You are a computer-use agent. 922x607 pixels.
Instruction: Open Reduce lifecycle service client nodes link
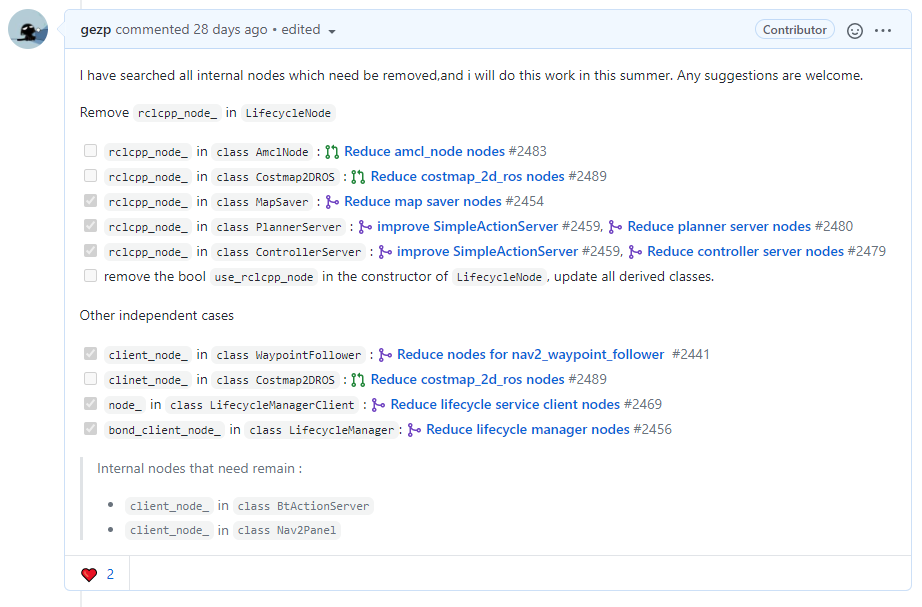pyautogui.click(x=505, y=405)
